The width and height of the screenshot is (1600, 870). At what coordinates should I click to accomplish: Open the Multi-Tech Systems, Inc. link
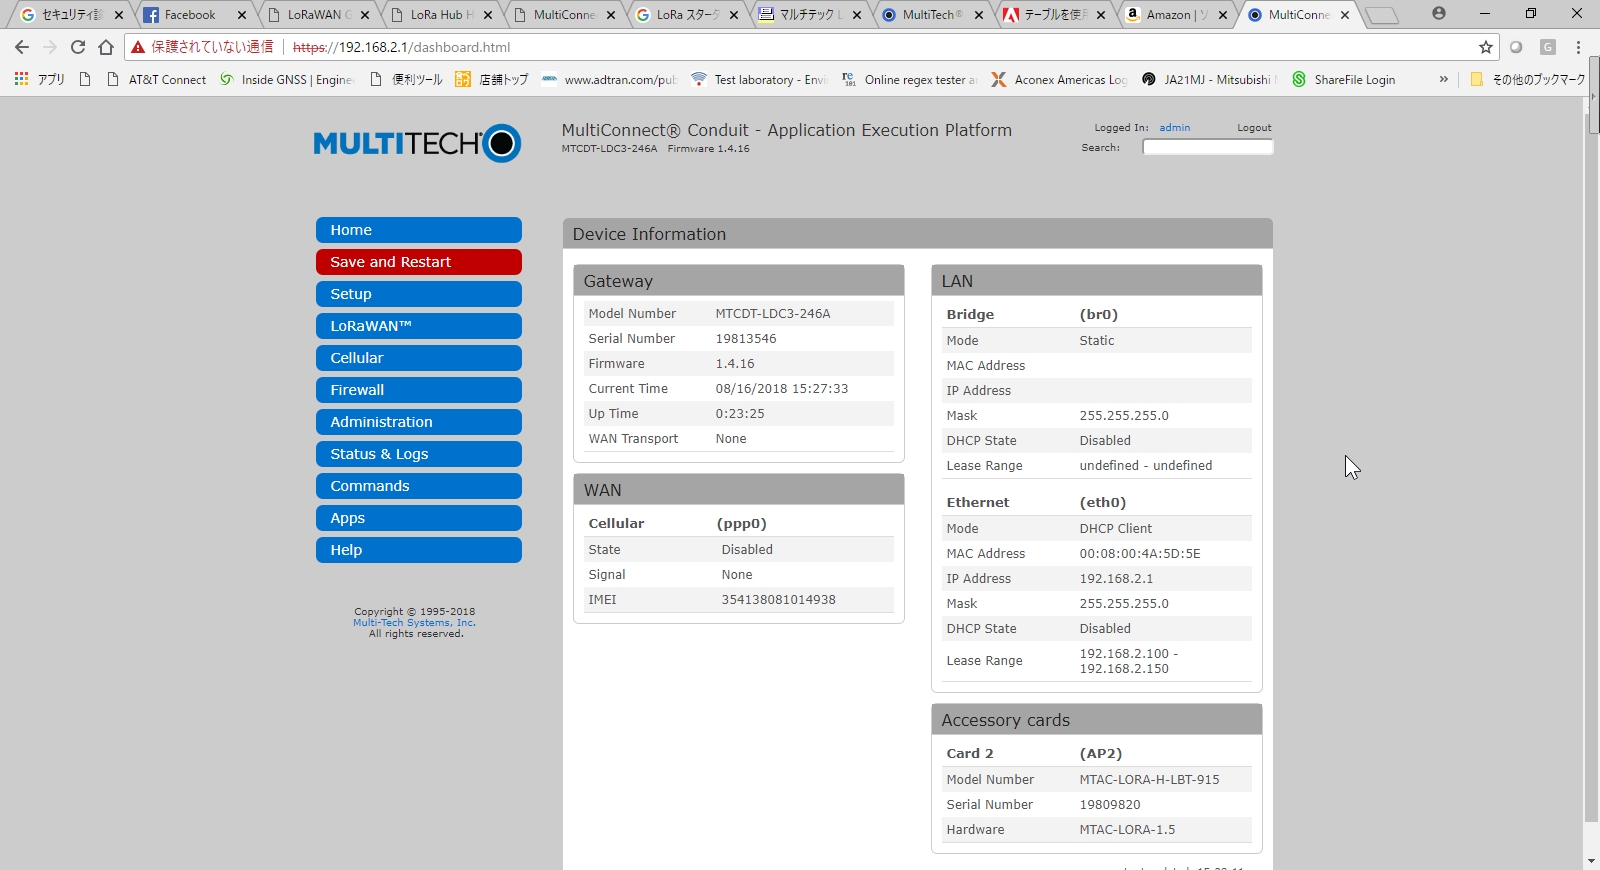(414, 623)
